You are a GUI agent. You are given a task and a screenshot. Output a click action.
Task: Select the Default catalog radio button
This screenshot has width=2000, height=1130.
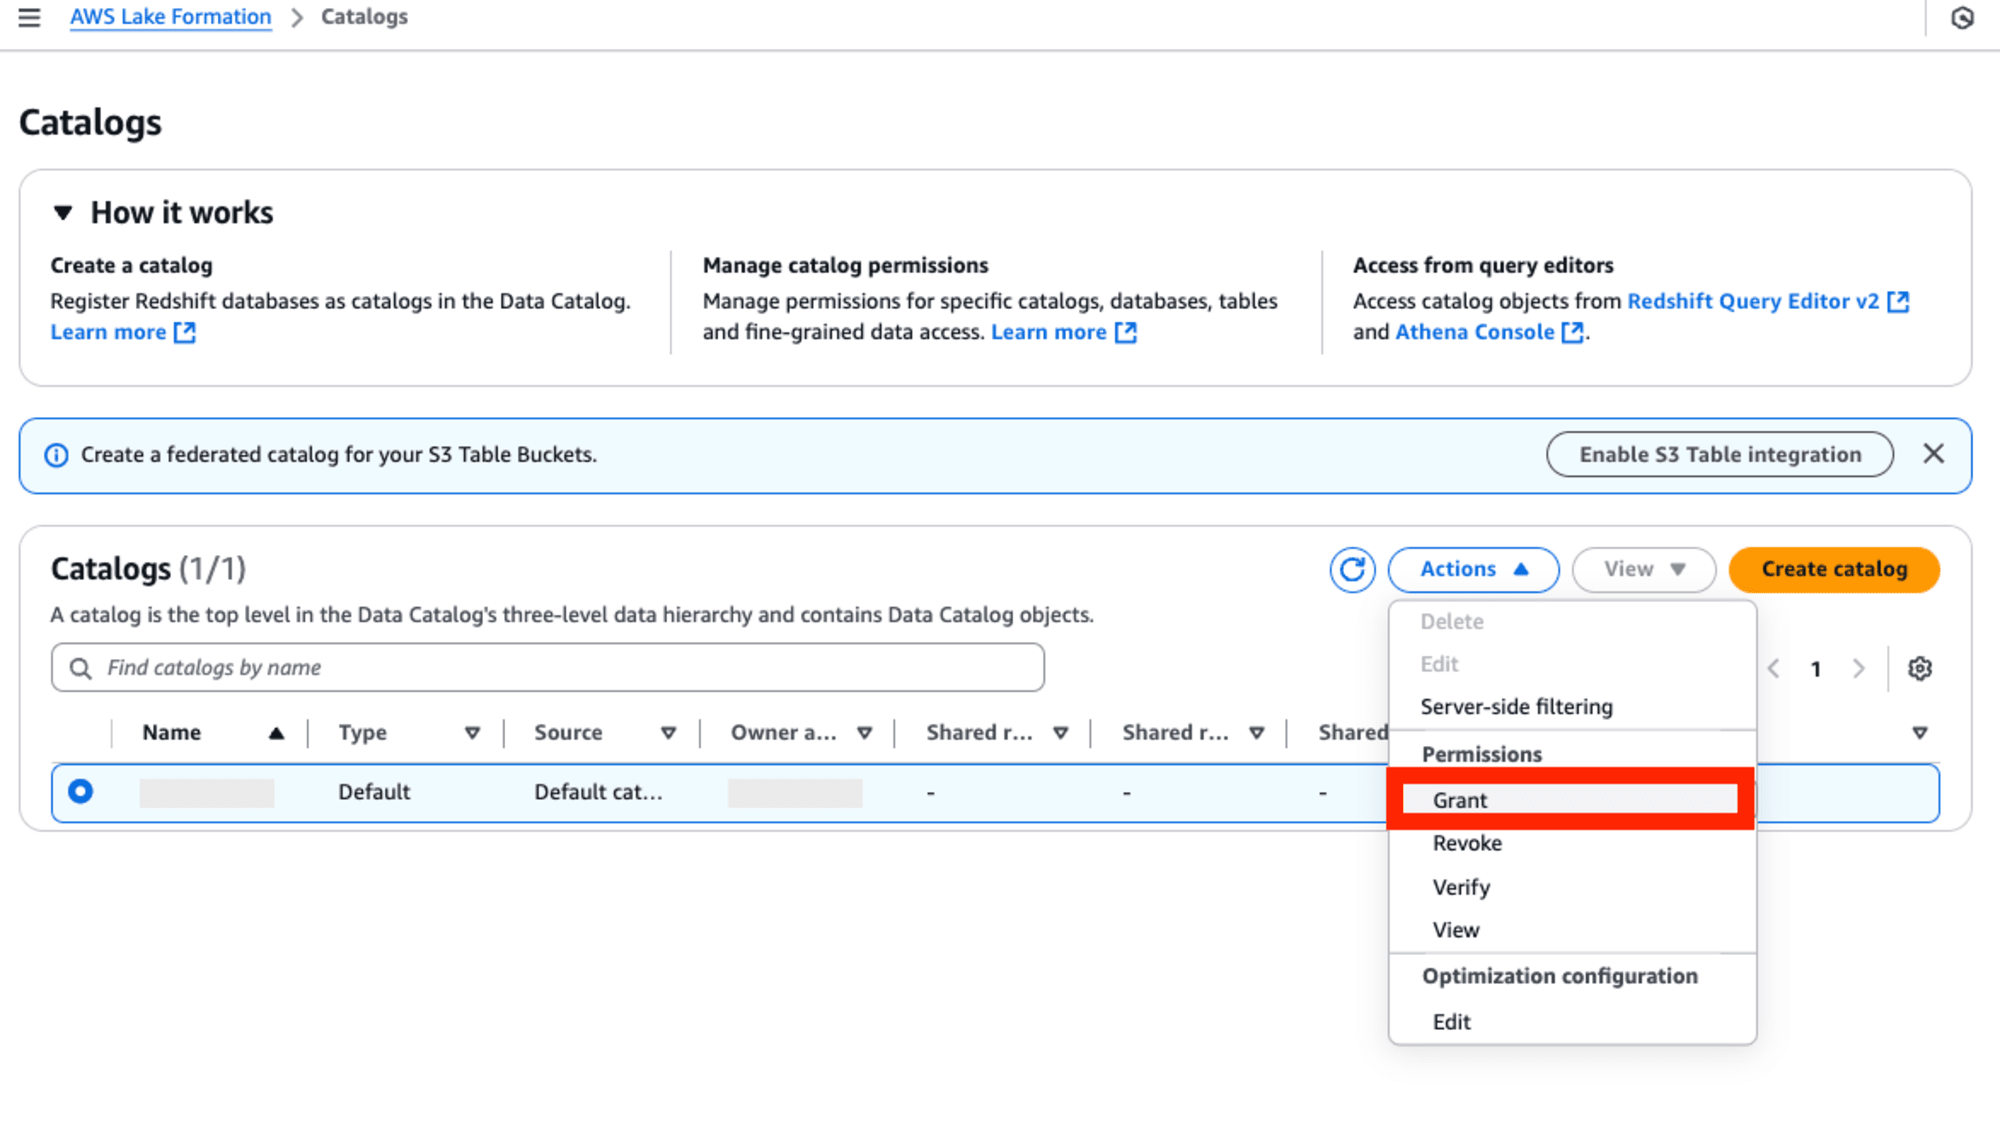coord(81,791)
